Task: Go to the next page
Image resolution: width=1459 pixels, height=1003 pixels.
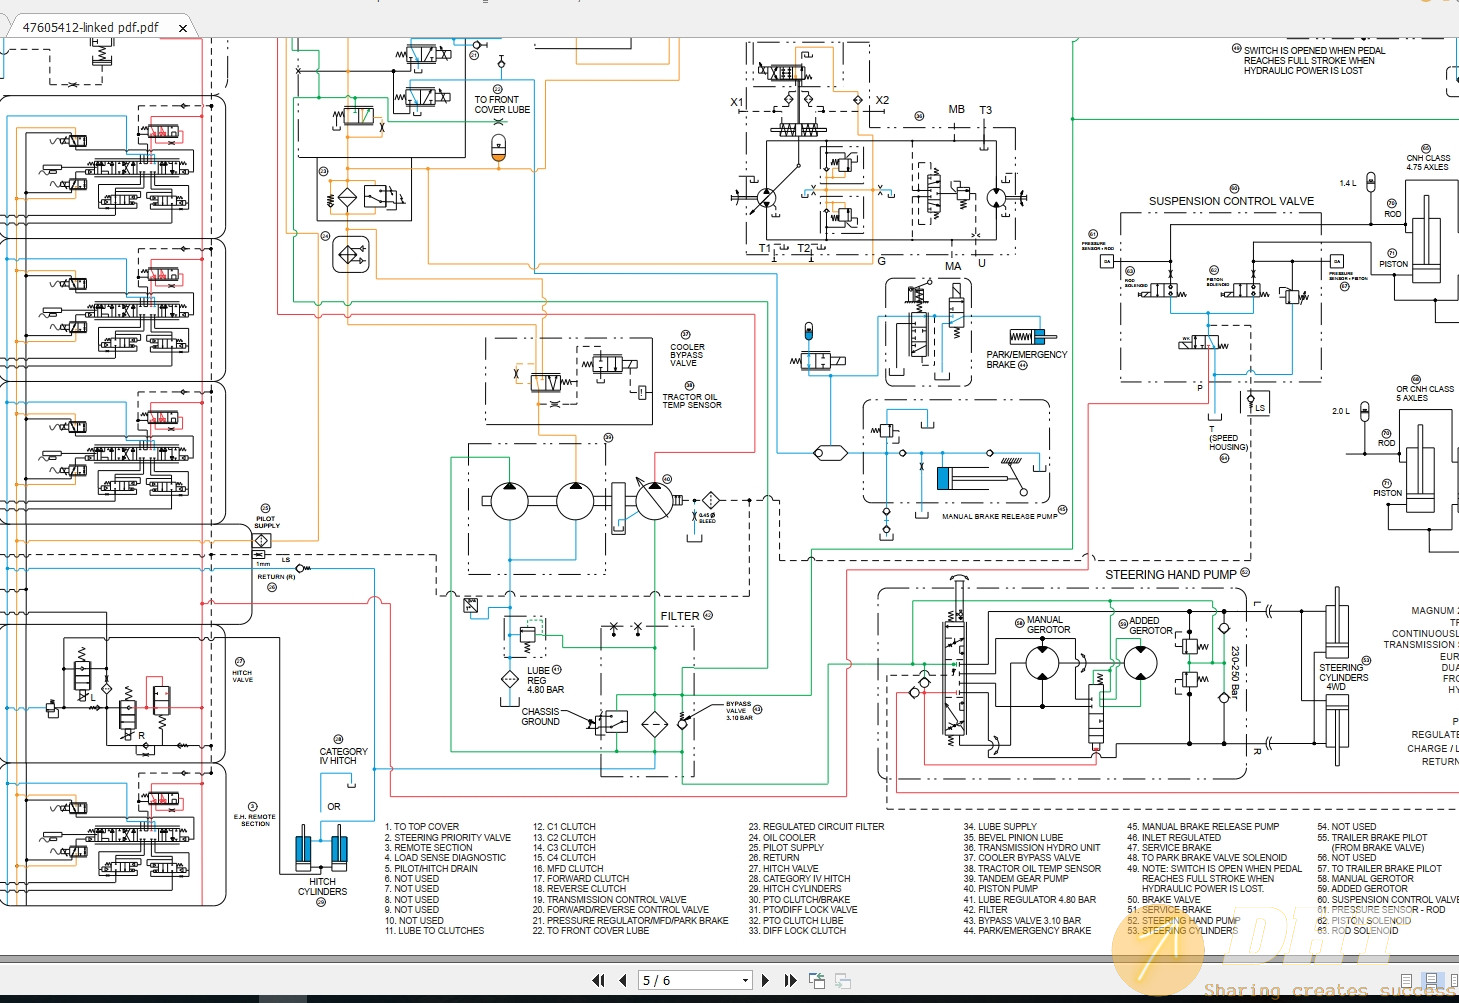Action: (x=766, y=981)
